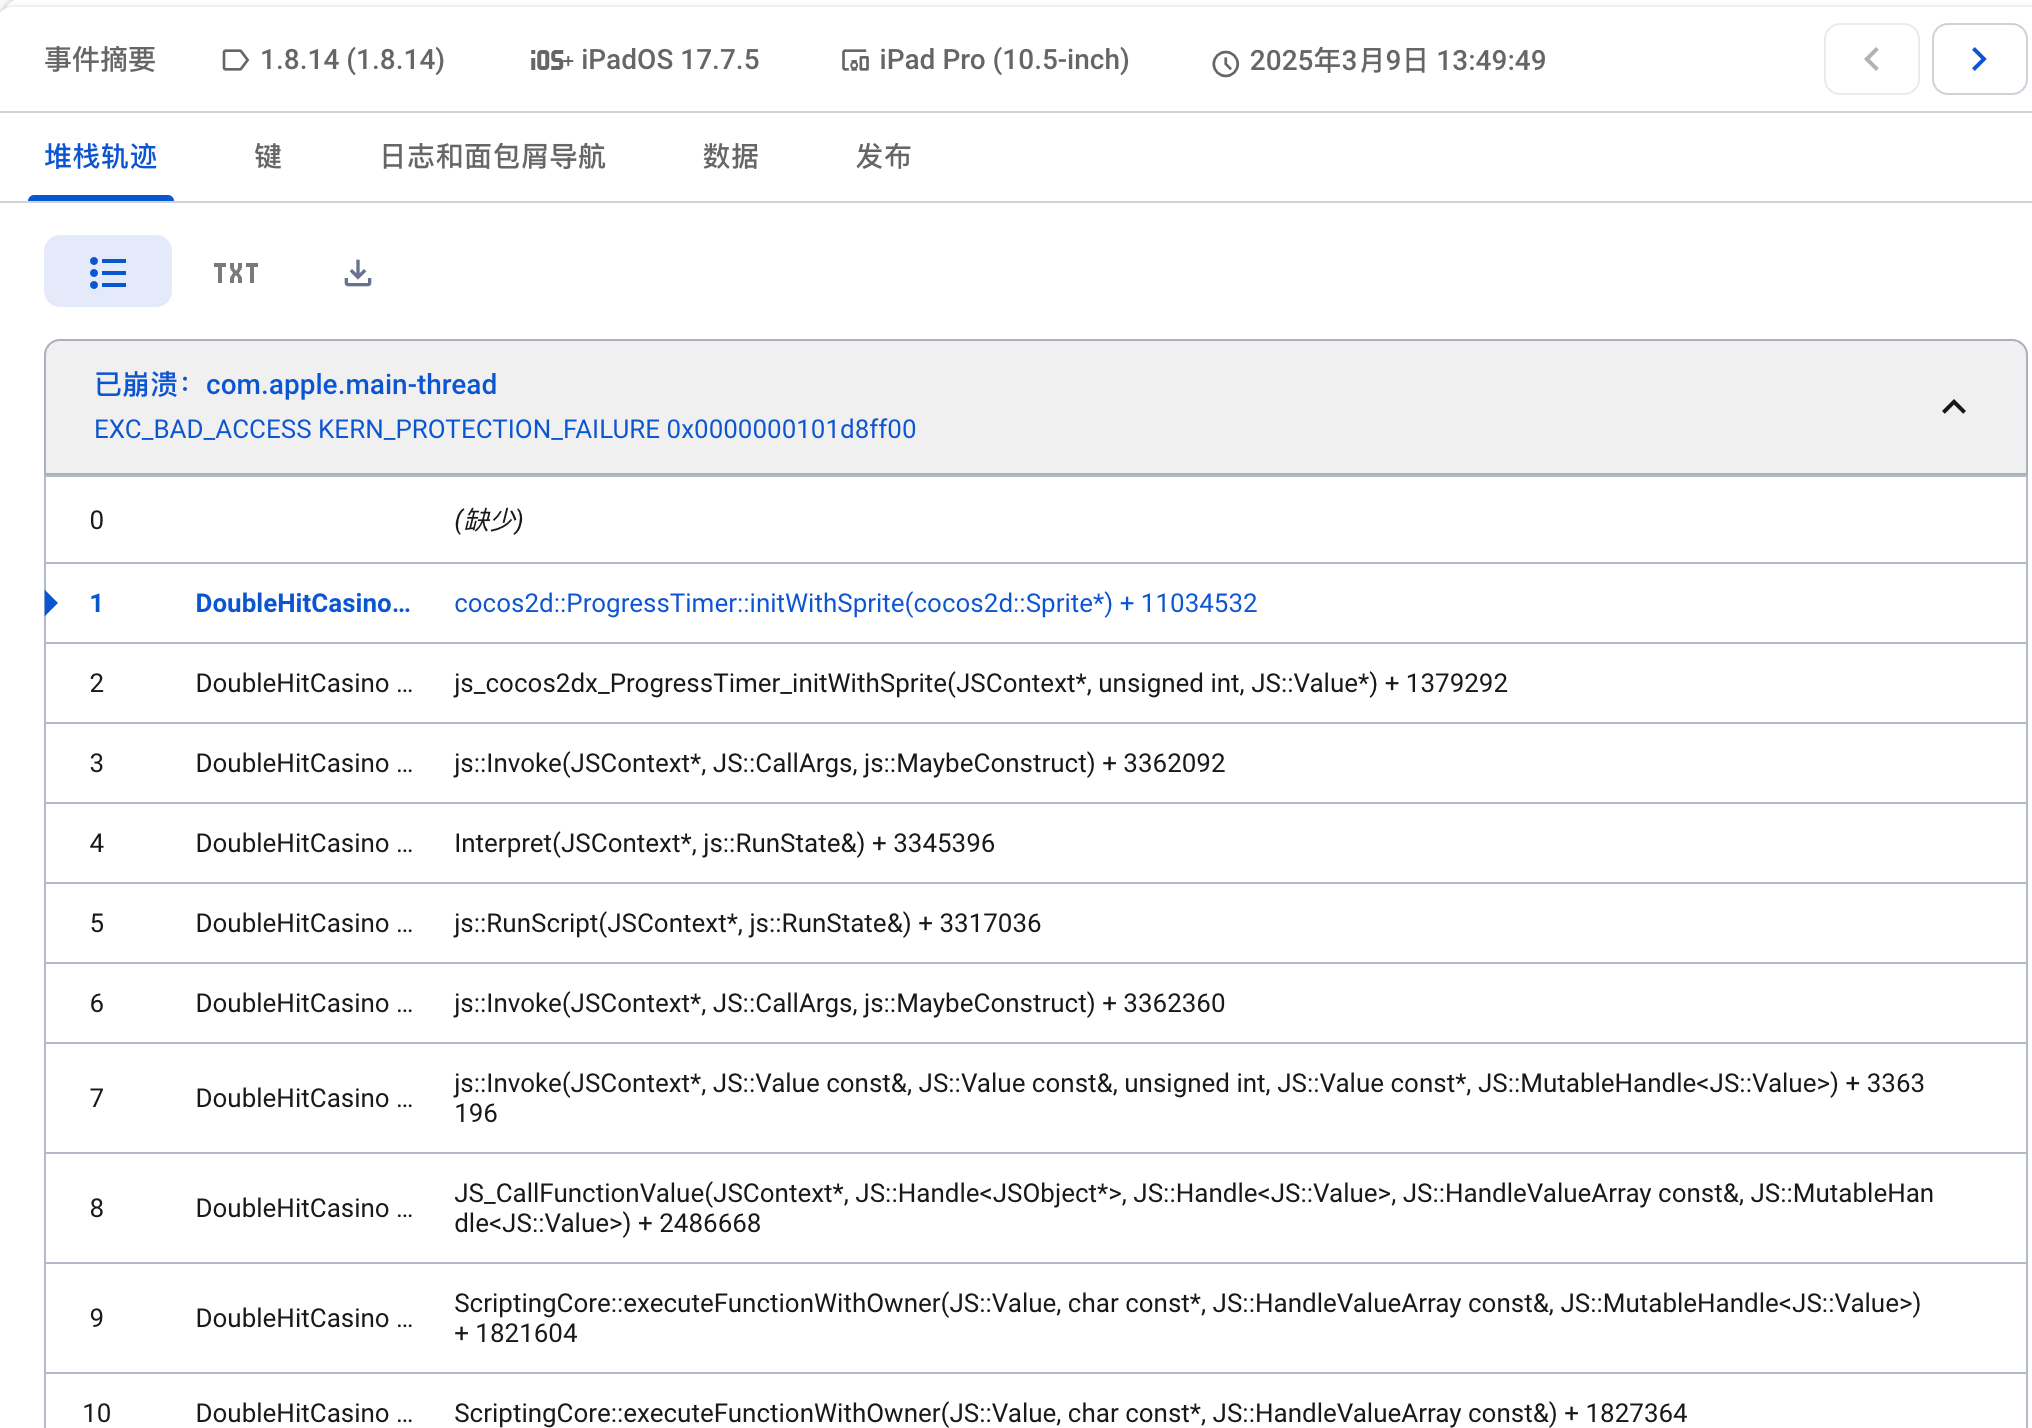Expand frame 1 disclosure triangle
This screenshot has width=2032, height=1428.
pyautogui.click(x=52, y=603)
